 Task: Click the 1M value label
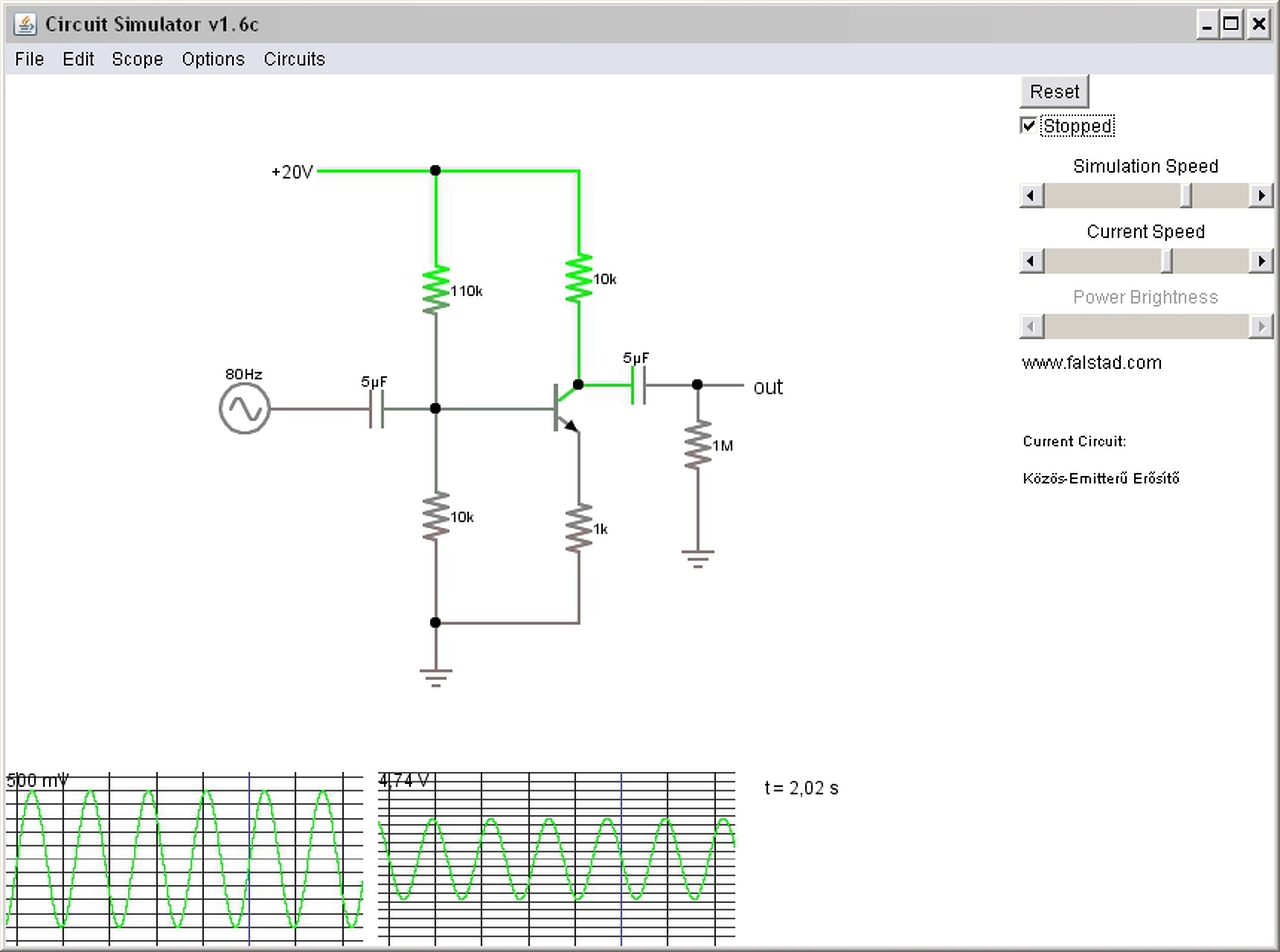pyautogui.click(x=723, y=446)
